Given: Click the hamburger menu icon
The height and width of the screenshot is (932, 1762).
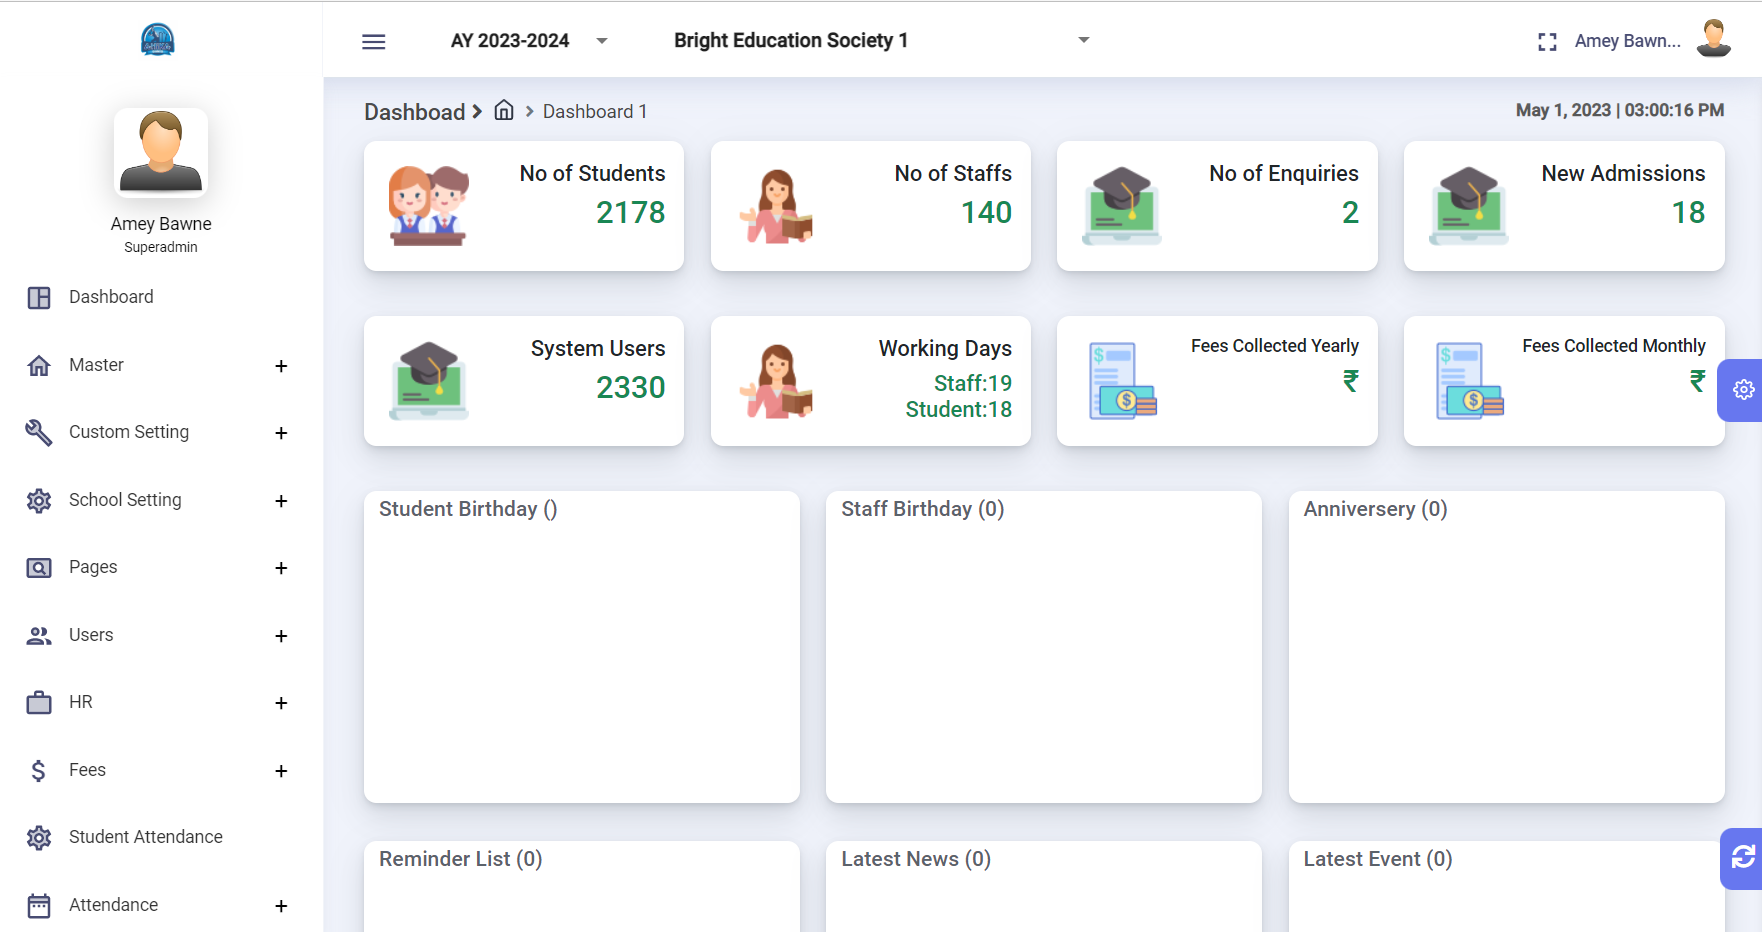Looking at the screenshot, I should tap(373, 41).
